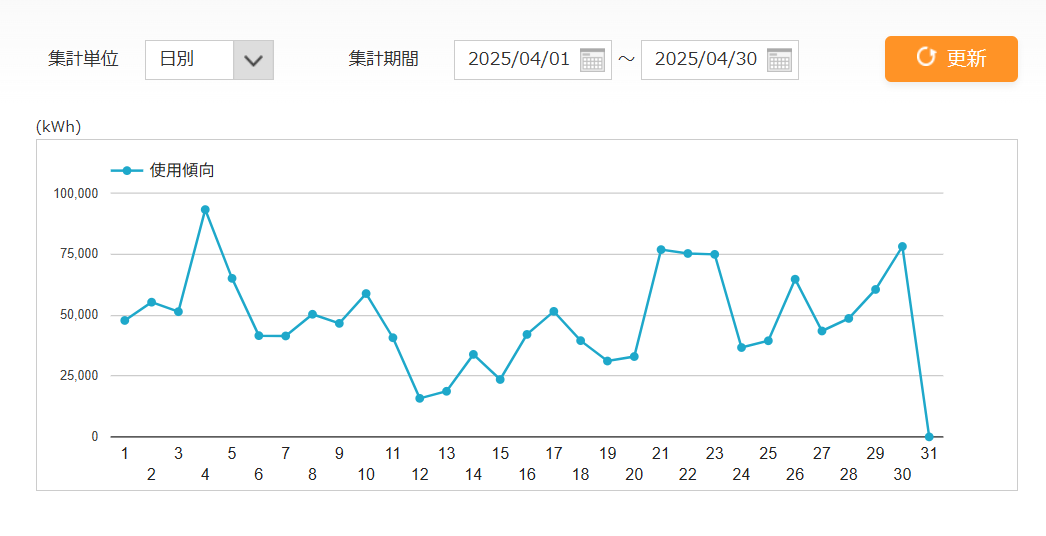Click the data point for day 26
1046x536 pixels.
(795, 279)
